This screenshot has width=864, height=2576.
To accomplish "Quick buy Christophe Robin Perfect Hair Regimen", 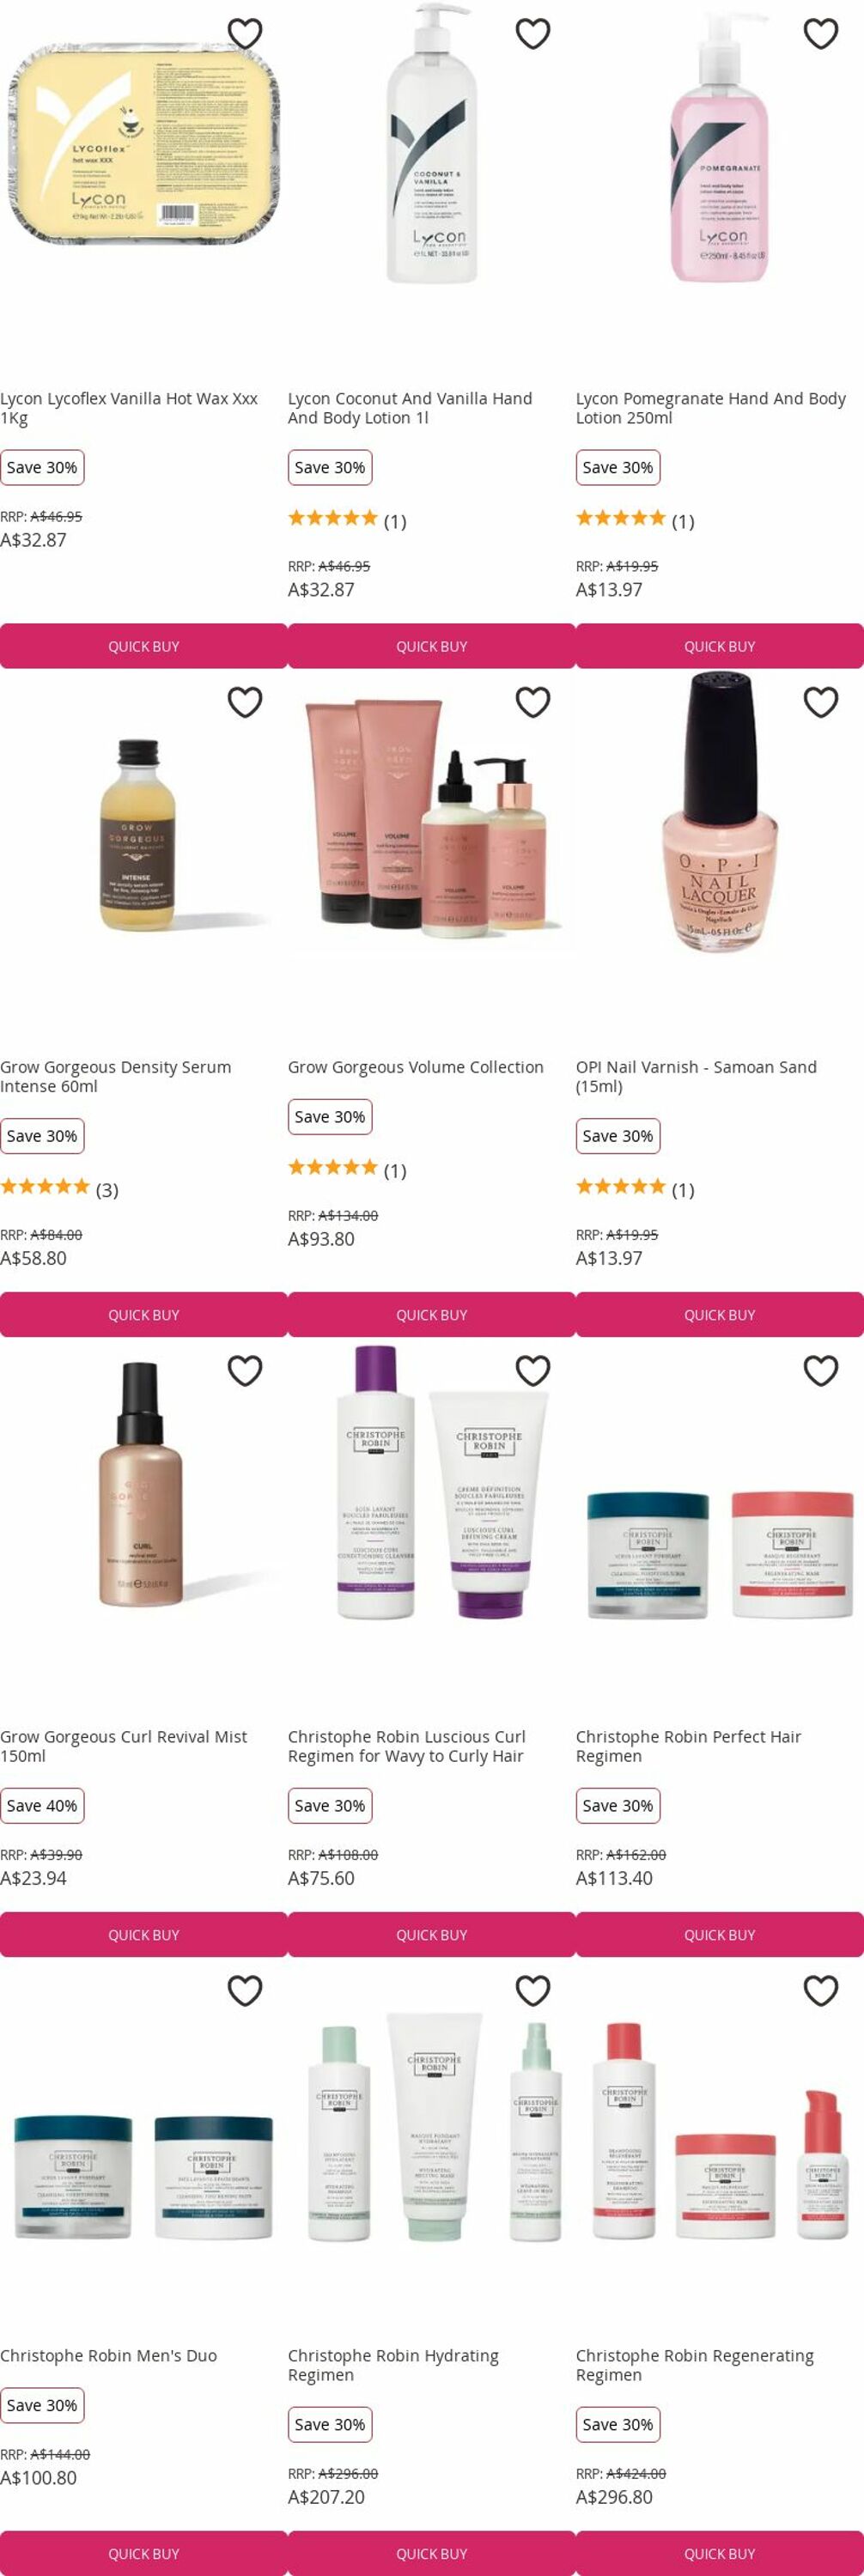I will click(720, 1935).
